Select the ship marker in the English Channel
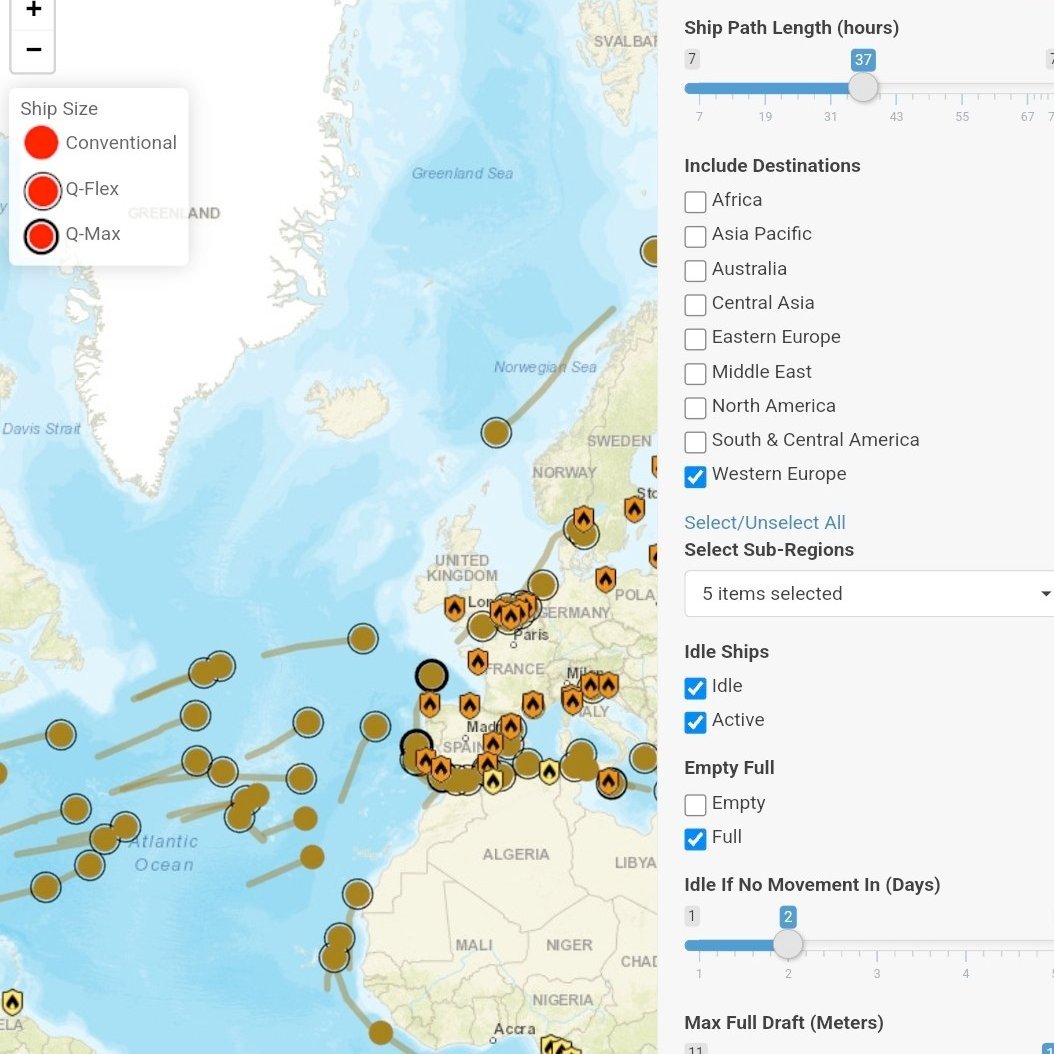 click(482, 626)
